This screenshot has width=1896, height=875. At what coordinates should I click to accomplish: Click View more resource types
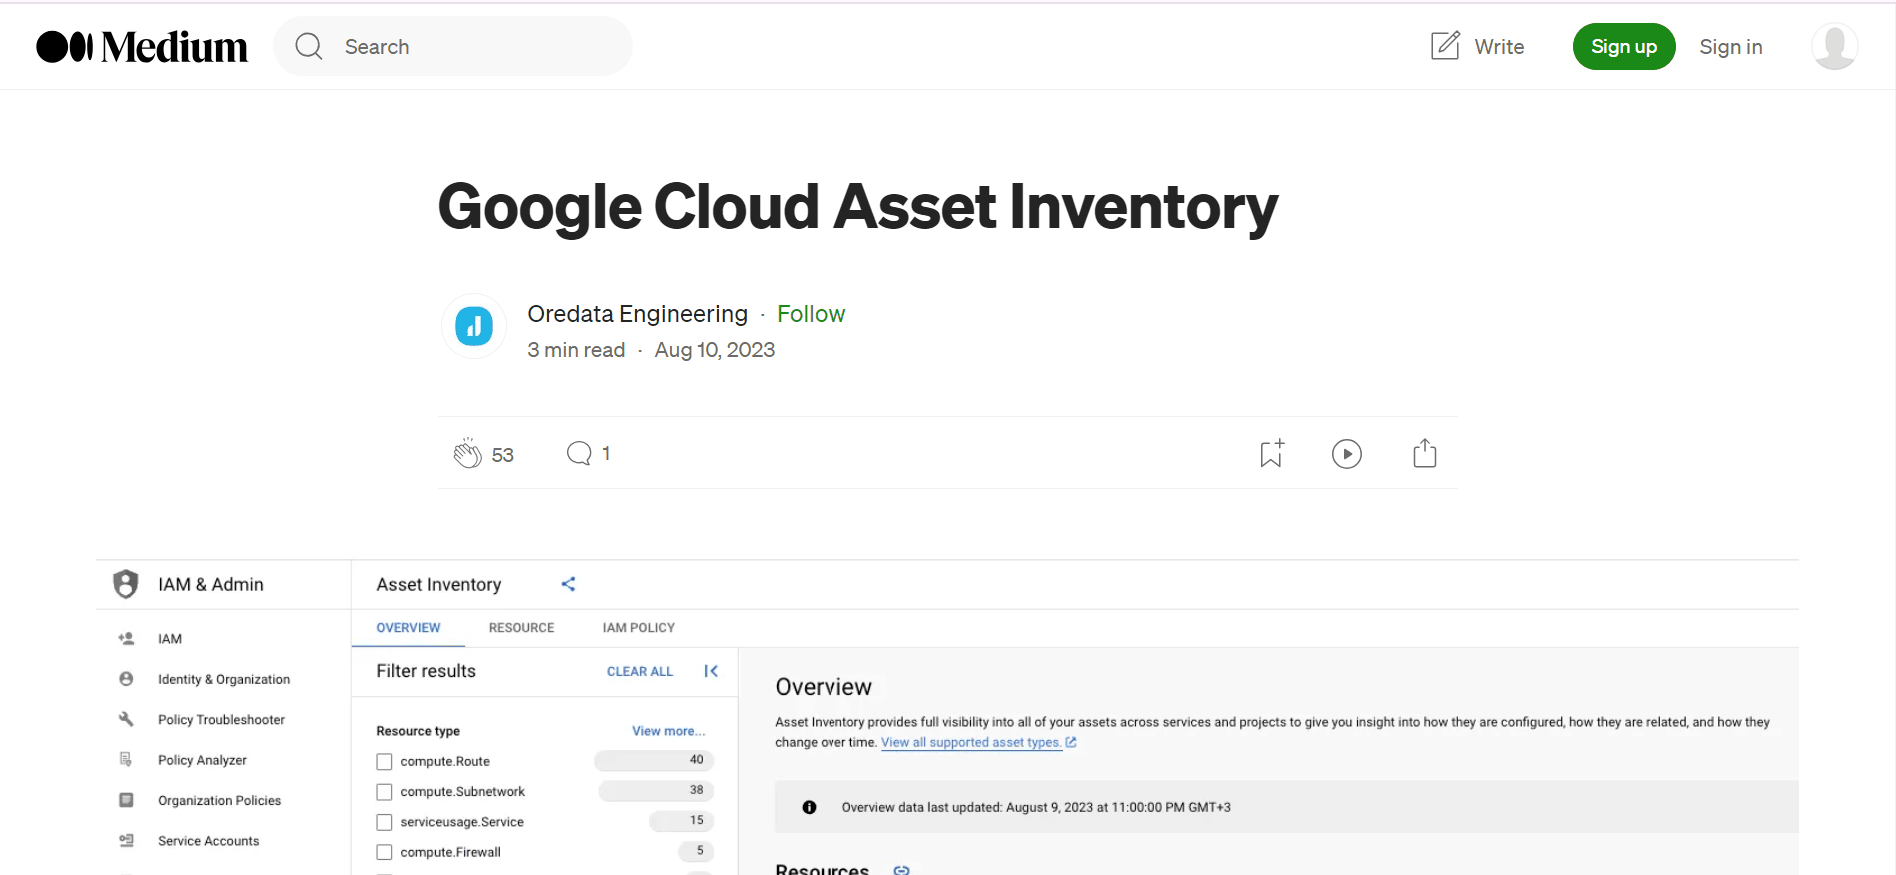coord(668,731)
